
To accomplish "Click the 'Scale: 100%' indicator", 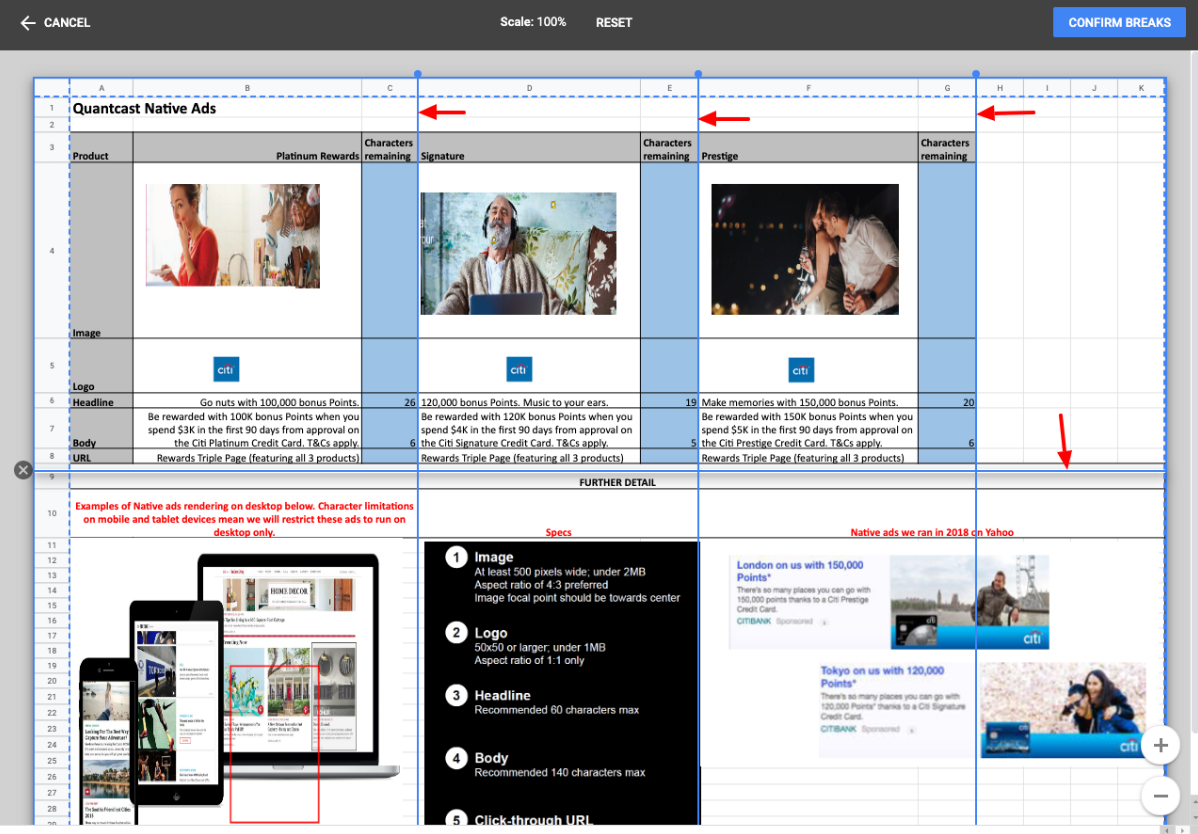I will [533, 22].
